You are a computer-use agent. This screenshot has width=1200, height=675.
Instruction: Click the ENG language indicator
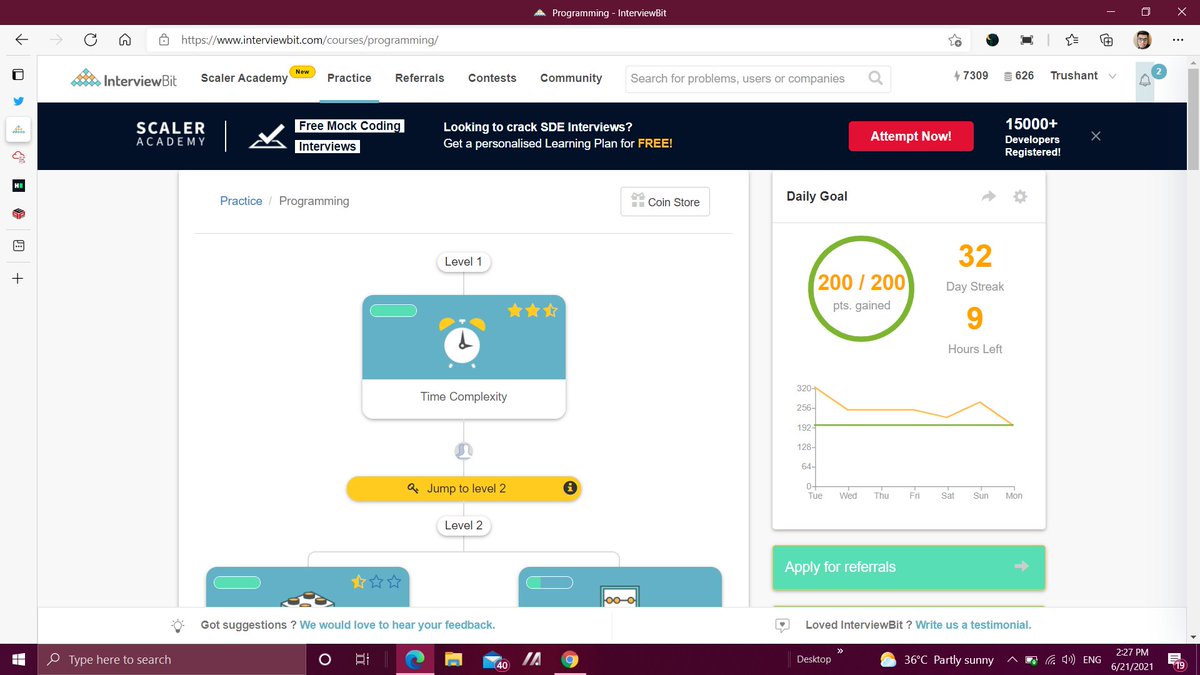point(1093,660)
